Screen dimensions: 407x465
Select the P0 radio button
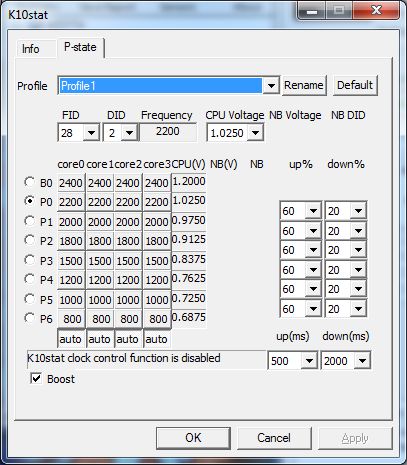pos(30,201)
